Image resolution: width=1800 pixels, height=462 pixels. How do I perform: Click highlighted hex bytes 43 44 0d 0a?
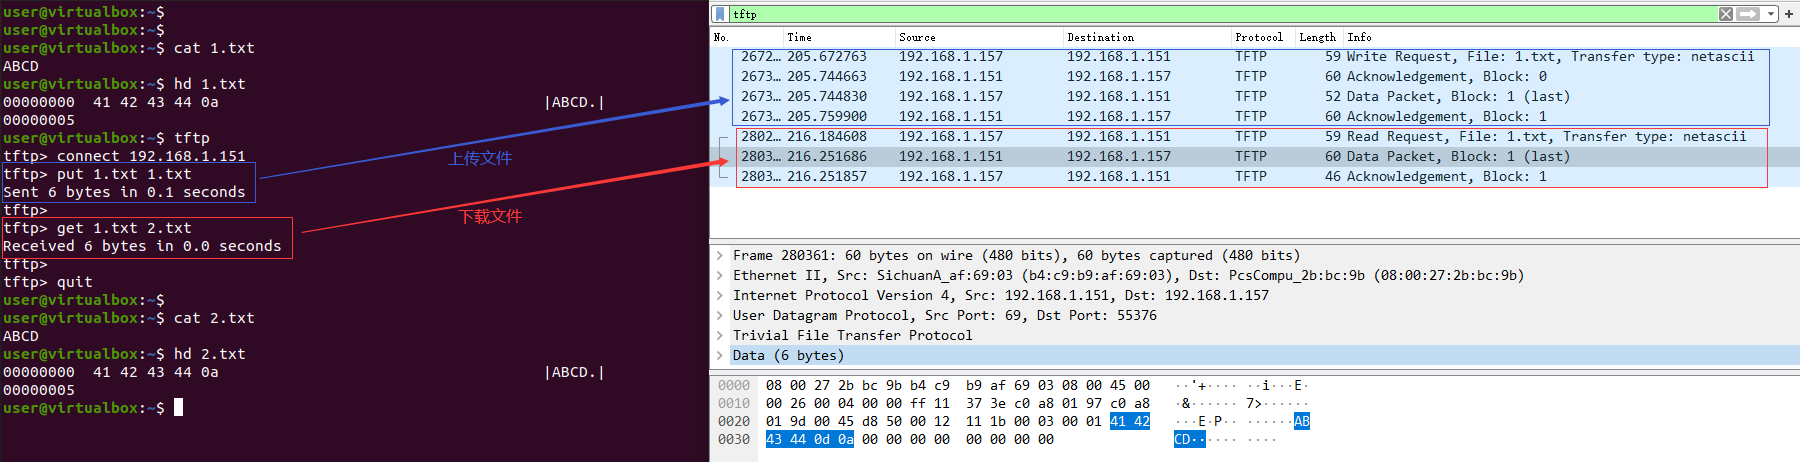(x=810, y=440)
